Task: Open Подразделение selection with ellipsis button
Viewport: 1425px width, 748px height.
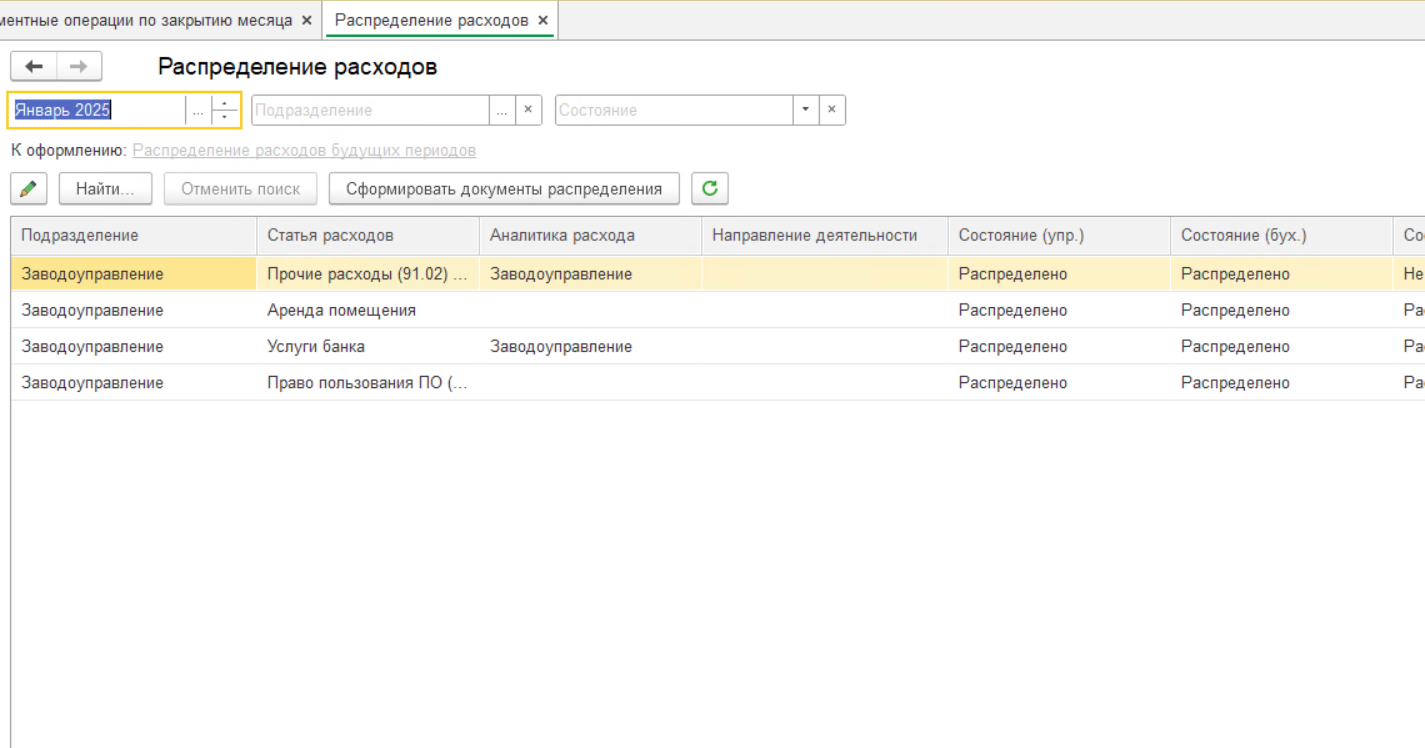Action: (x=502, y=110)
